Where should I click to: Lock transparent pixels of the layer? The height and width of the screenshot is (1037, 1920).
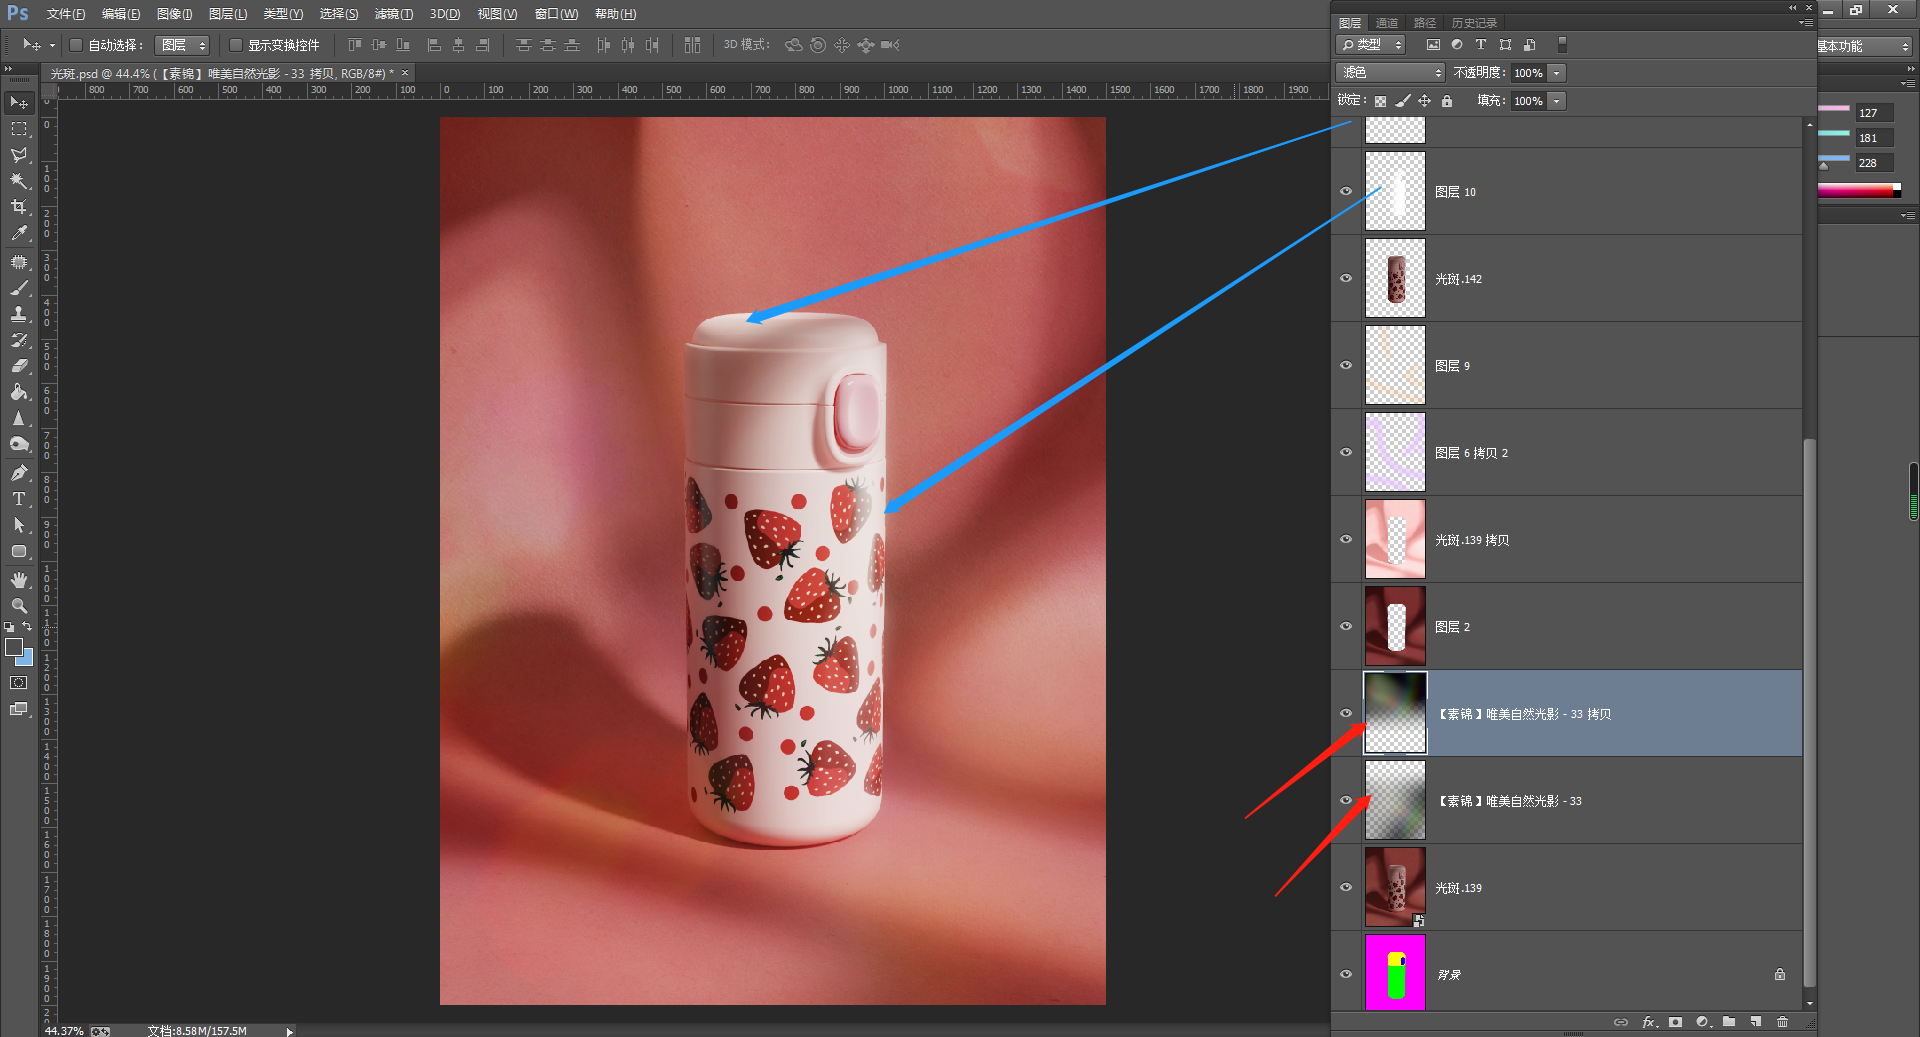1379,100
